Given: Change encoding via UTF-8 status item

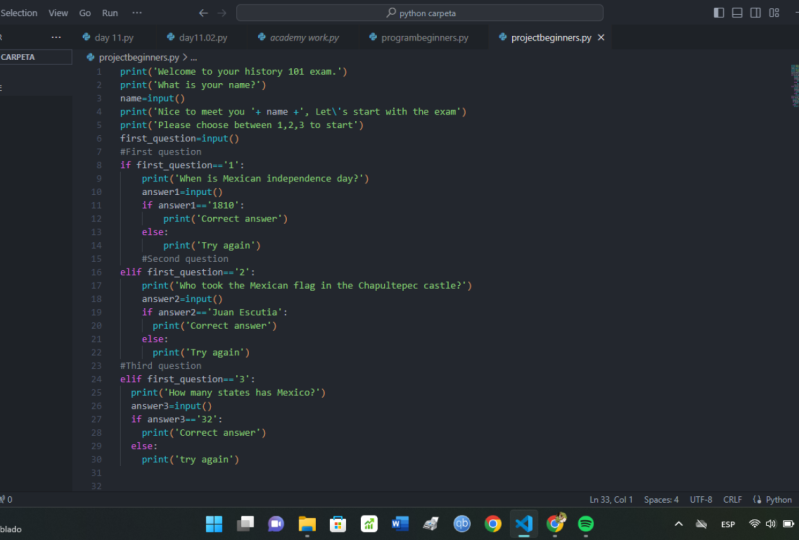Looking at the screenshot, I should tap(701, 500).
